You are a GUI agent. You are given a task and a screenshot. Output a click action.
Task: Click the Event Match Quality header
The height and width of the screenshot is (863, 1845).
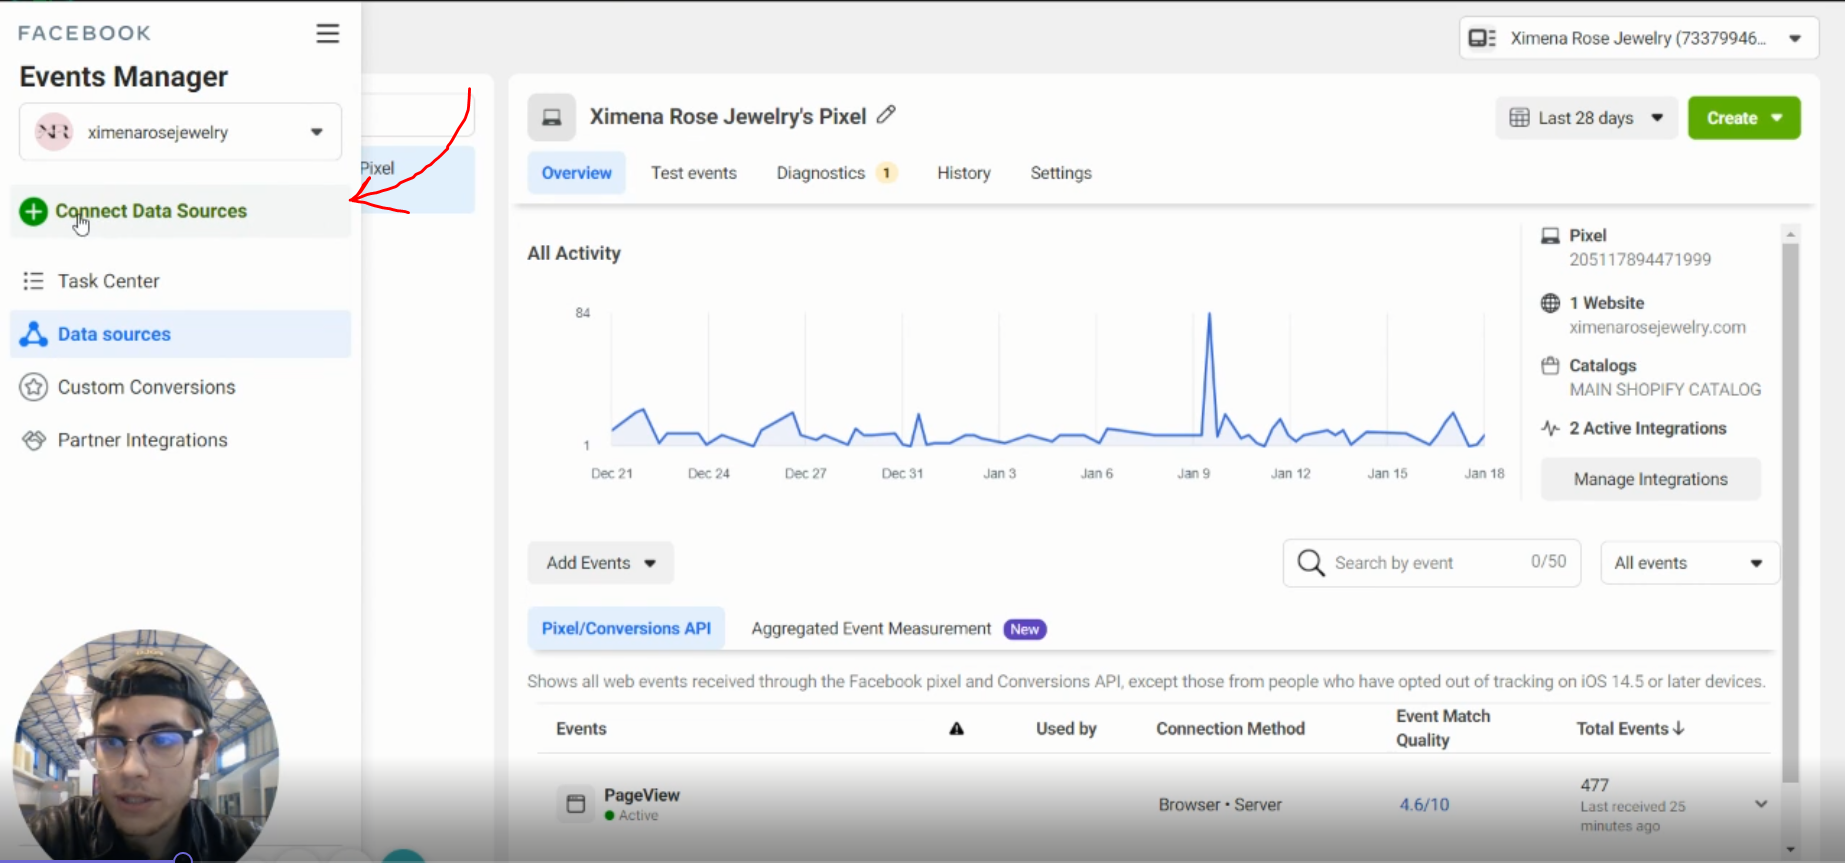click(x=1443, y=728)
